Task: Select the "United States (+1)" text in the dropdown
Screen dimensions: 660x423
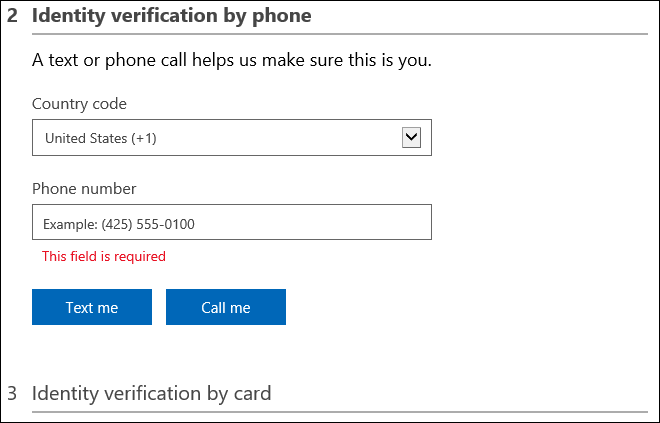Action: click(x=101, y=139)
